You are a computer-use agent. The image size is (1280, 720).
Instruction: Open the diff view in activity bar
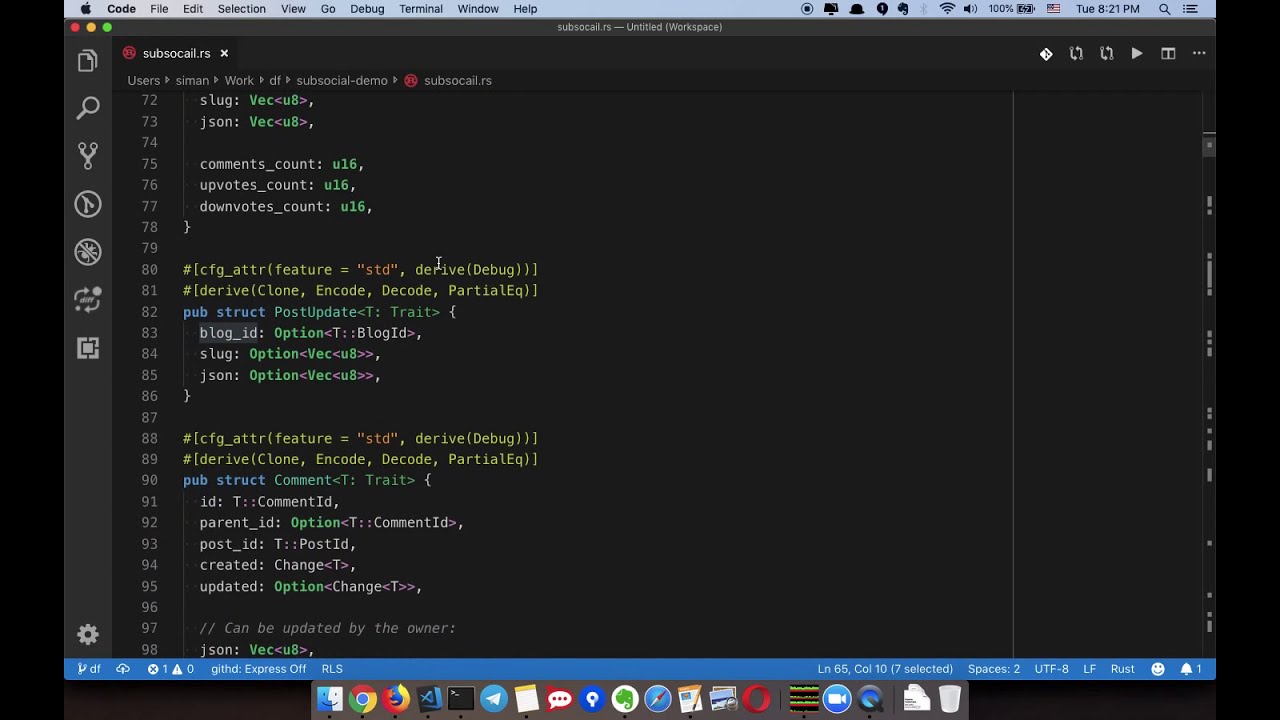point(88,299)
